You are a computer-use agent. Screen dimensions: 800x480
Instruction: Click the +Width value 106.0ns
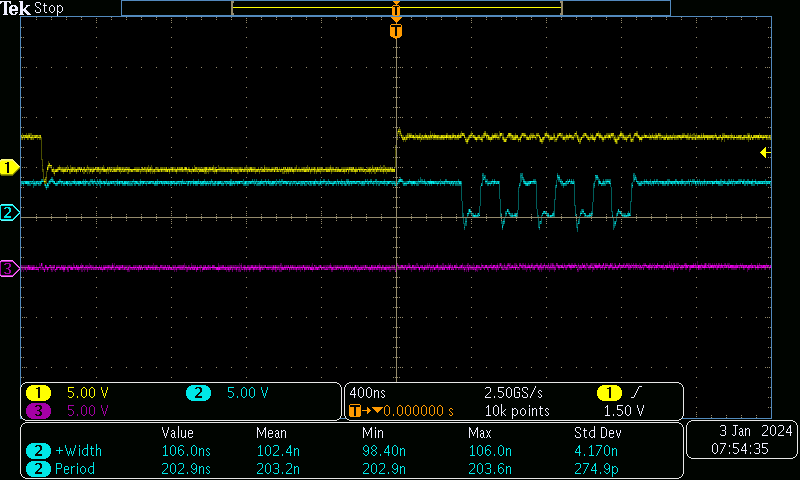186,451
